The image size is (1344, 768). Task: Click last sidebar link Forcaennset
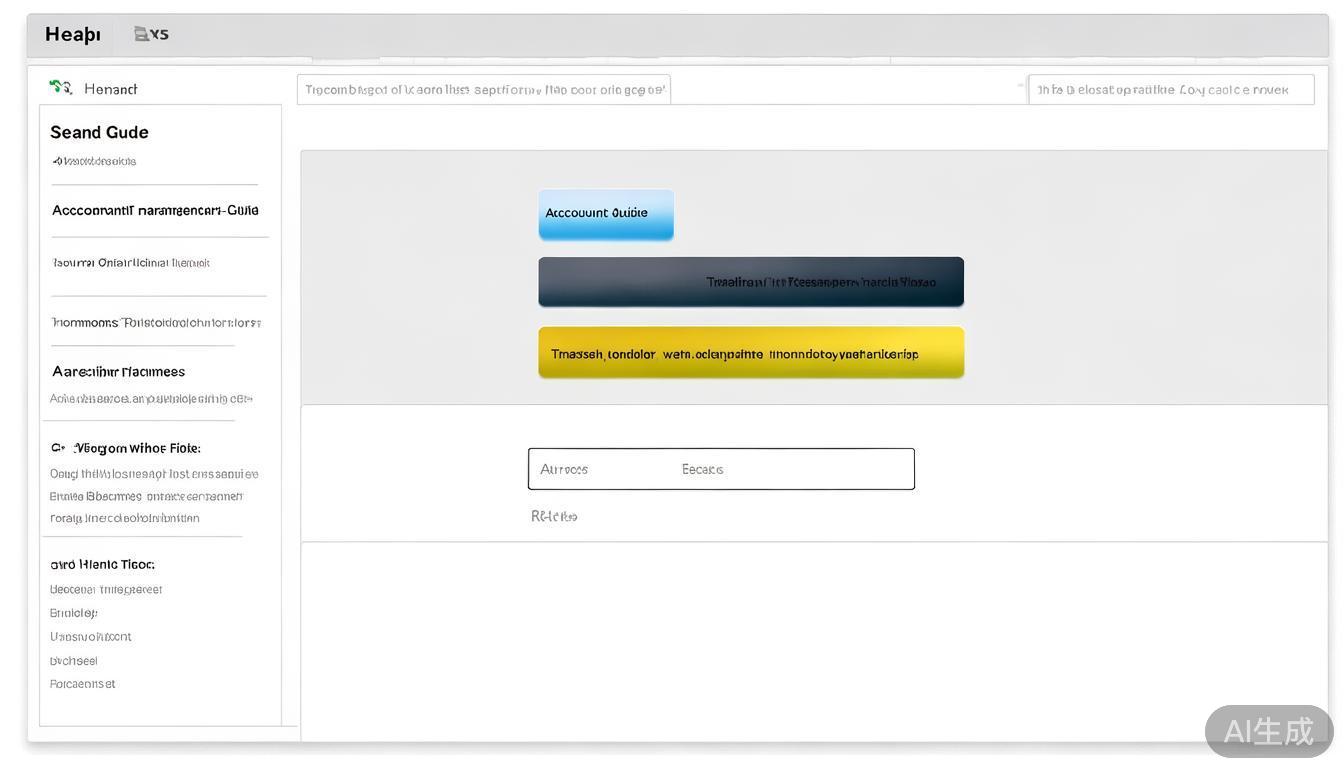coord(83,684)
